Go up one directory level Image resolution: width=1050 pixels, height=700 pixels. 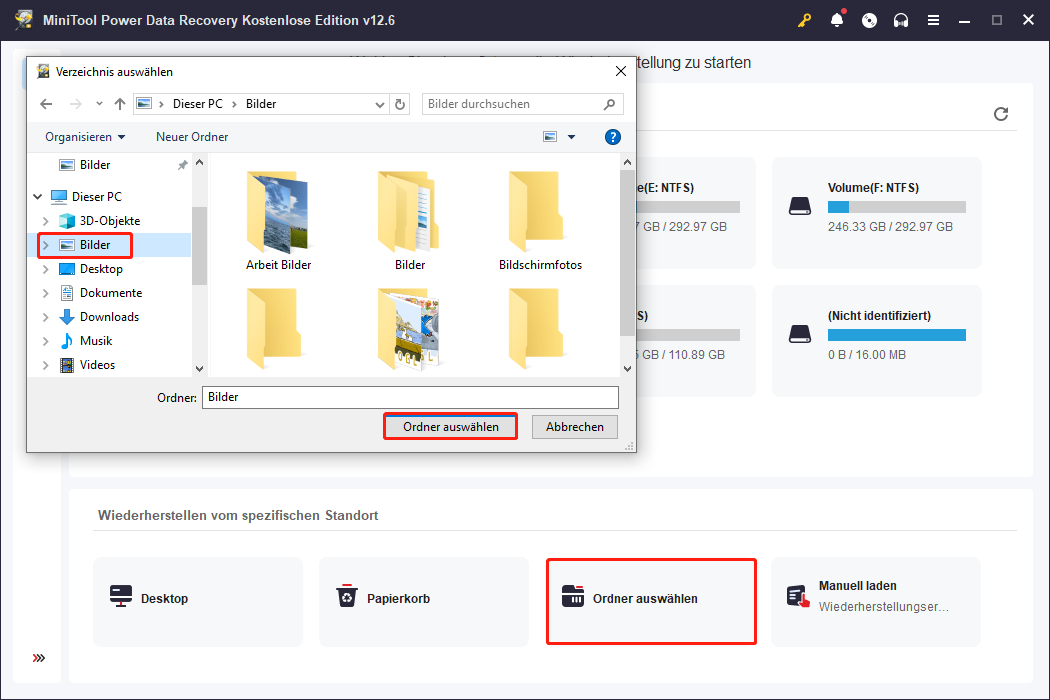pyautogui.click(x=120, y=104)
